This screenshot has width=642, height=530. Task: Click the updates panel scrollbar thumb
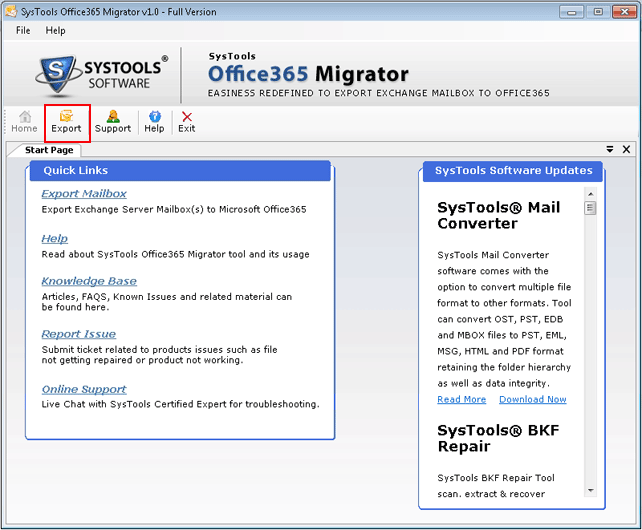click(590, 208)
